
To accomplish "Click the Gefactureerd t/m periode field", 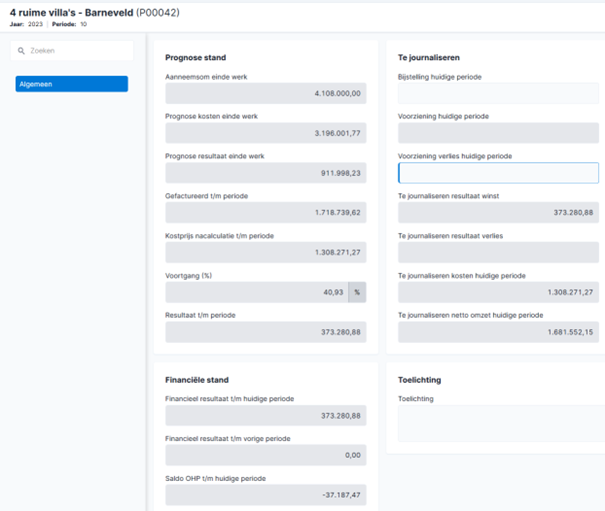I will point(266,213).
